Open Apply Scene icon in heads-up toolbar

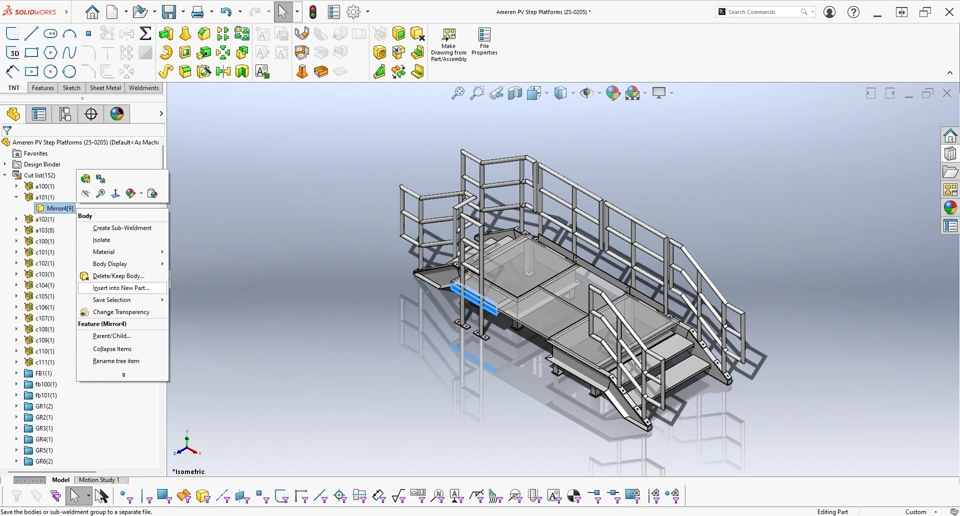click(x=632, y=93)
